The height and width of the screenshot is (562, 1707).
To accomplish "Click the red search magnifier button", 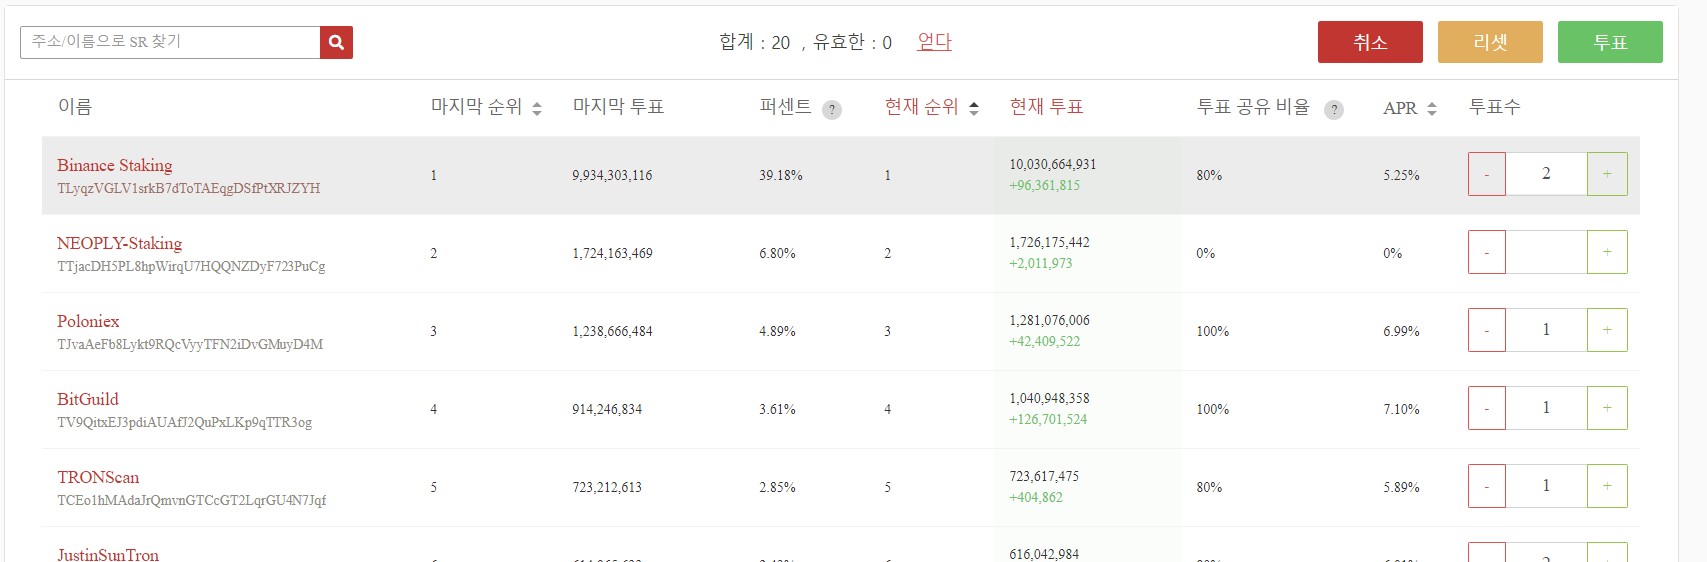I will pyautogui.click(x=336, y=42).
